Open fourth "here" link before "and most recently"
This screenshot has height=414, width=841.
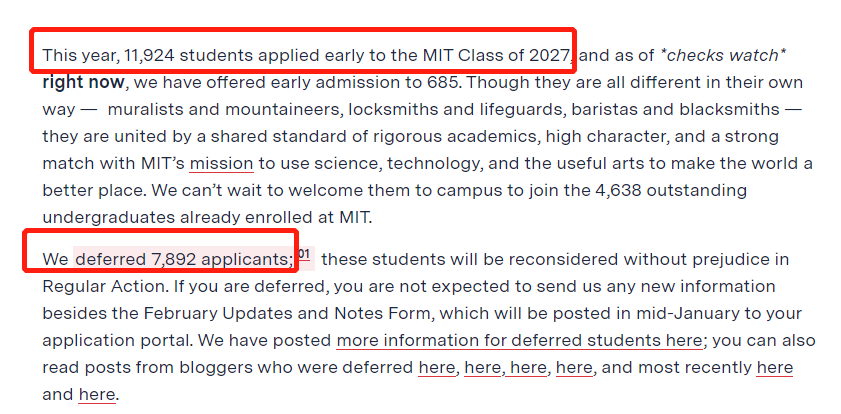[x=574, y=368]
